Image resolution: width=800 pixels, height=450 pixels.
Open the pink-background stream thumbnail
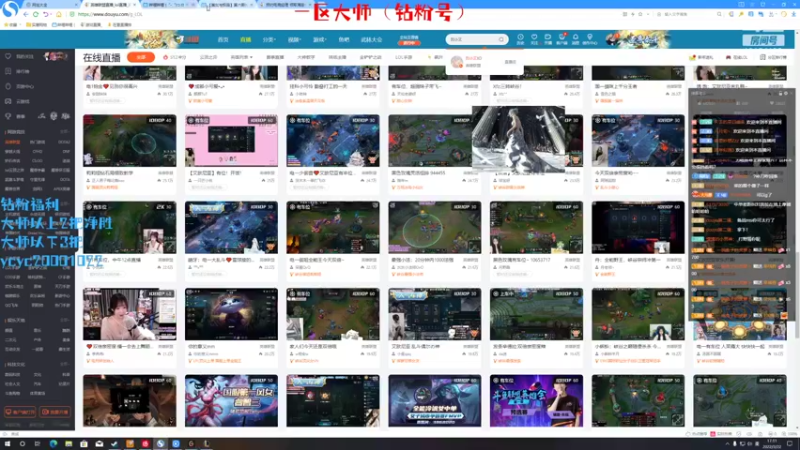[231, 141]
